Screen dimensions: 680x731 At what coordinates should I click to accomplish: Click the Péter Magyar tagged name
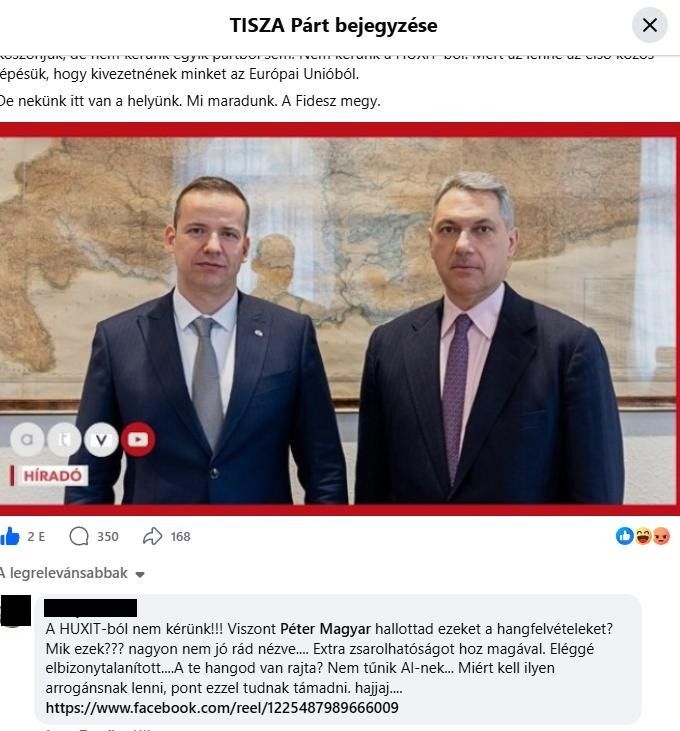(x=325, y=629)
